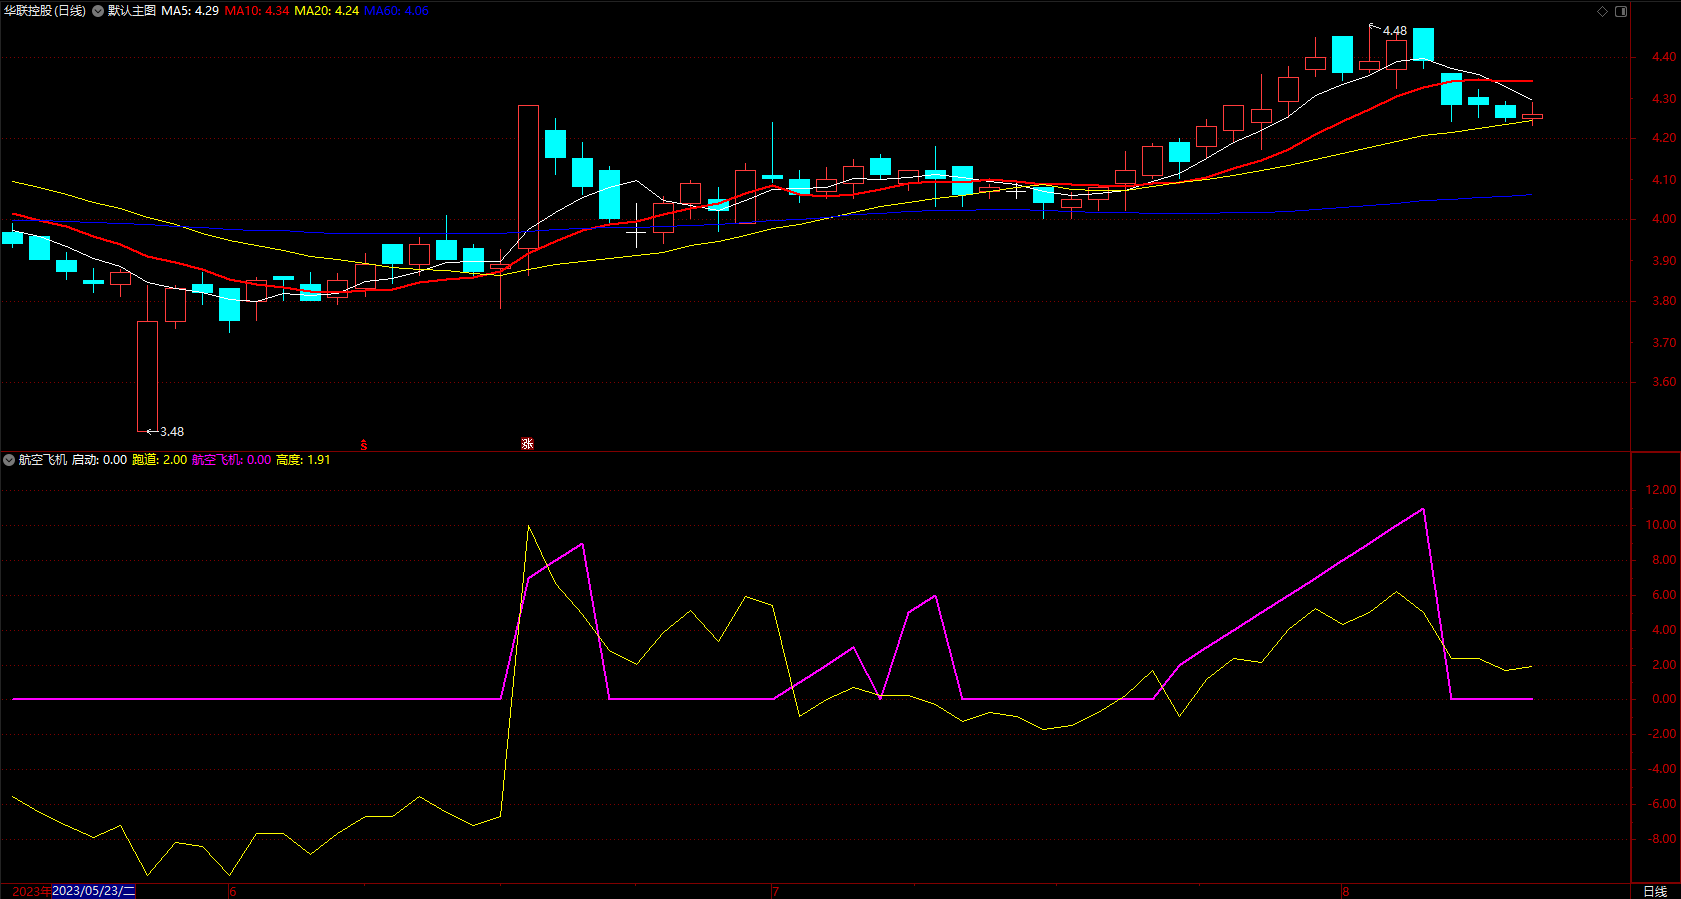This screenshot has height=899, width=1681.
Task: Select the MA5: 4.29 readout
Action: [190, 11]
